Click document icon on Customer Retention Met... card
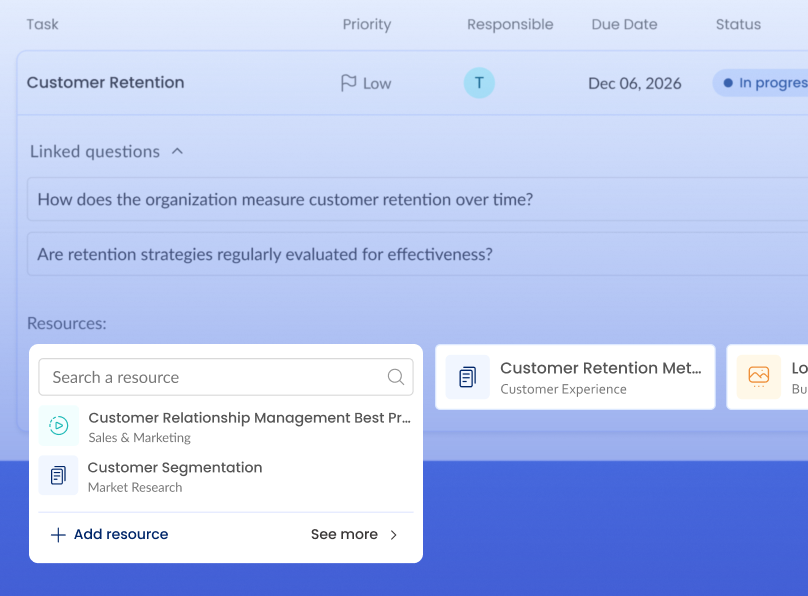Image resolution: width=808 pixels, height=596 pixels. tap(467, 377)
